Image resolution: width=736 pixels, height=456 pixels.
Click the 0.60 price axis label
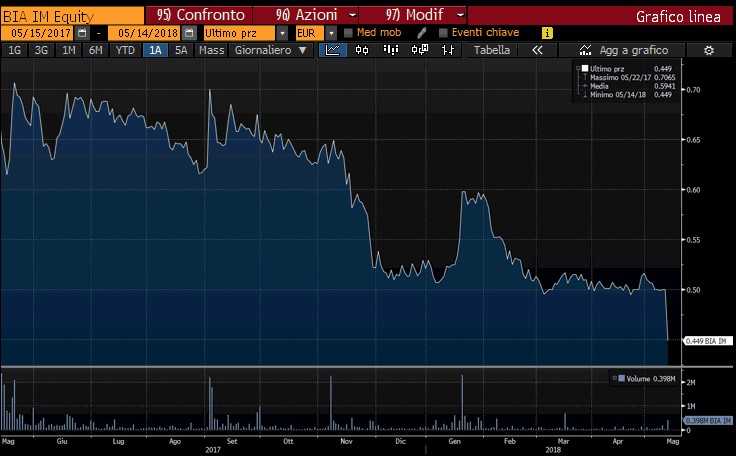click(x=693, y=190)
